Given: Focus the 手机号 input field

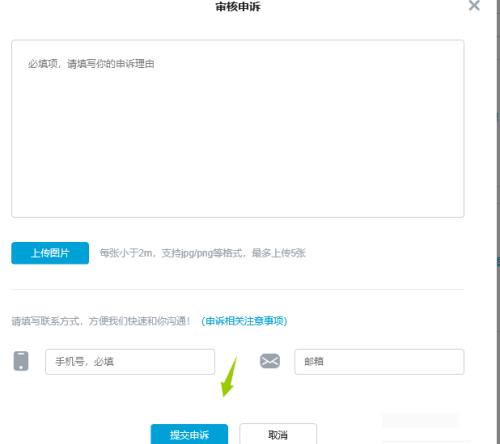Looking at the screenshot, I should pyautogui.click(x=130, y=362).
